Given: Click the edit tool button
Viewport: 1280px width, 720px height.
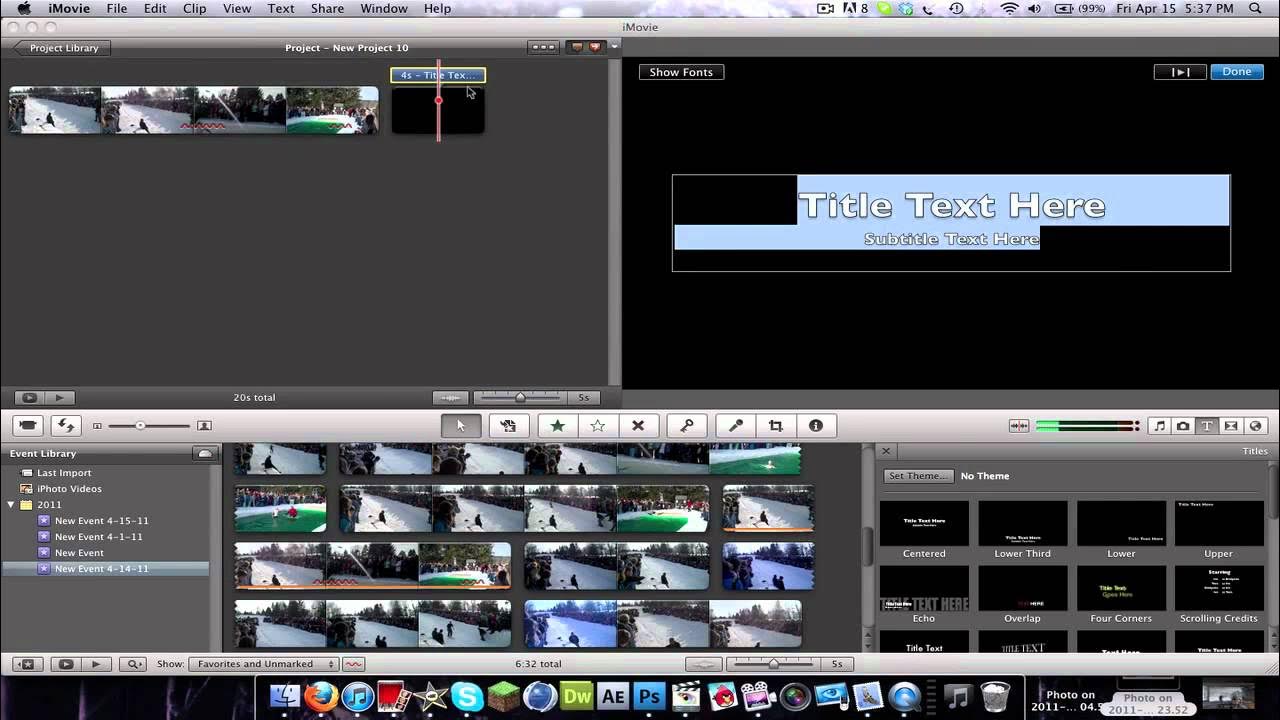Looking at the screenshot, I should point(508,425).
